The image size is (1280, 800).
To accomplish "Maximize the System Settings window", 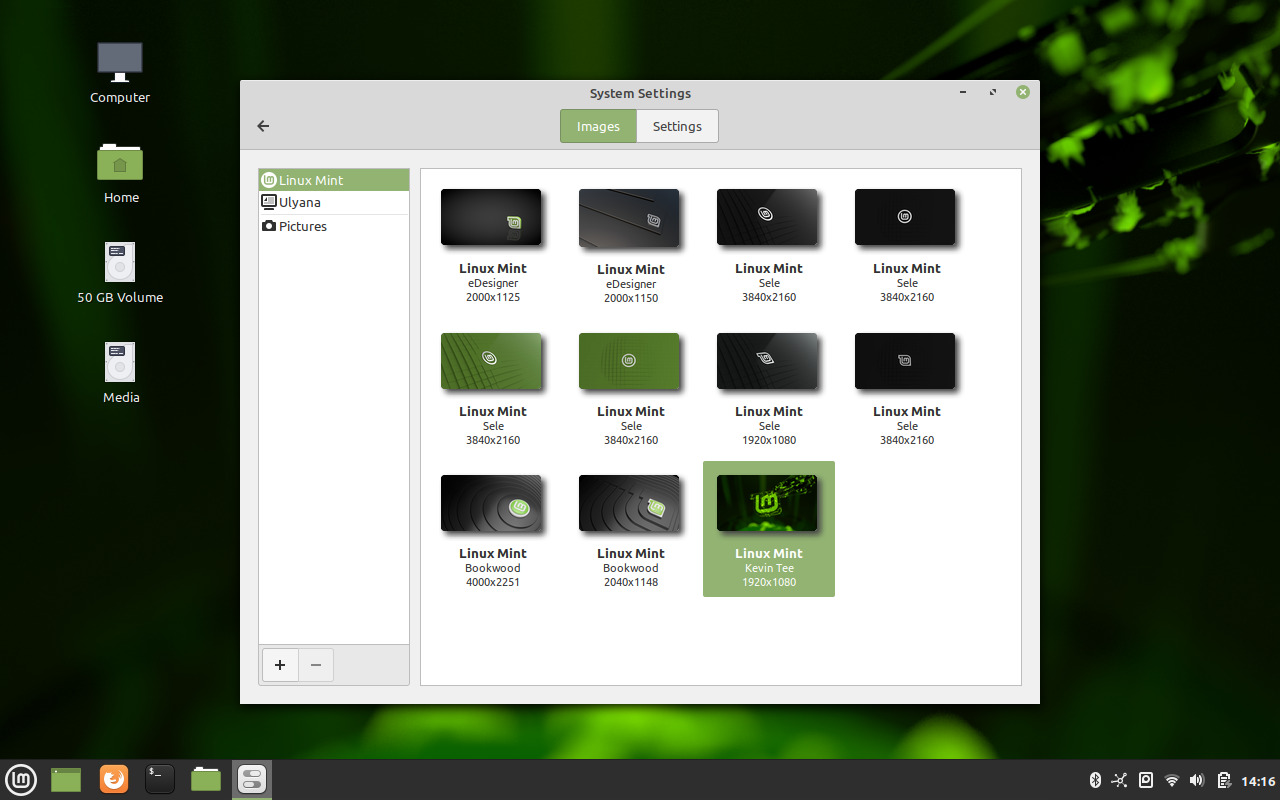I will 993,92.
